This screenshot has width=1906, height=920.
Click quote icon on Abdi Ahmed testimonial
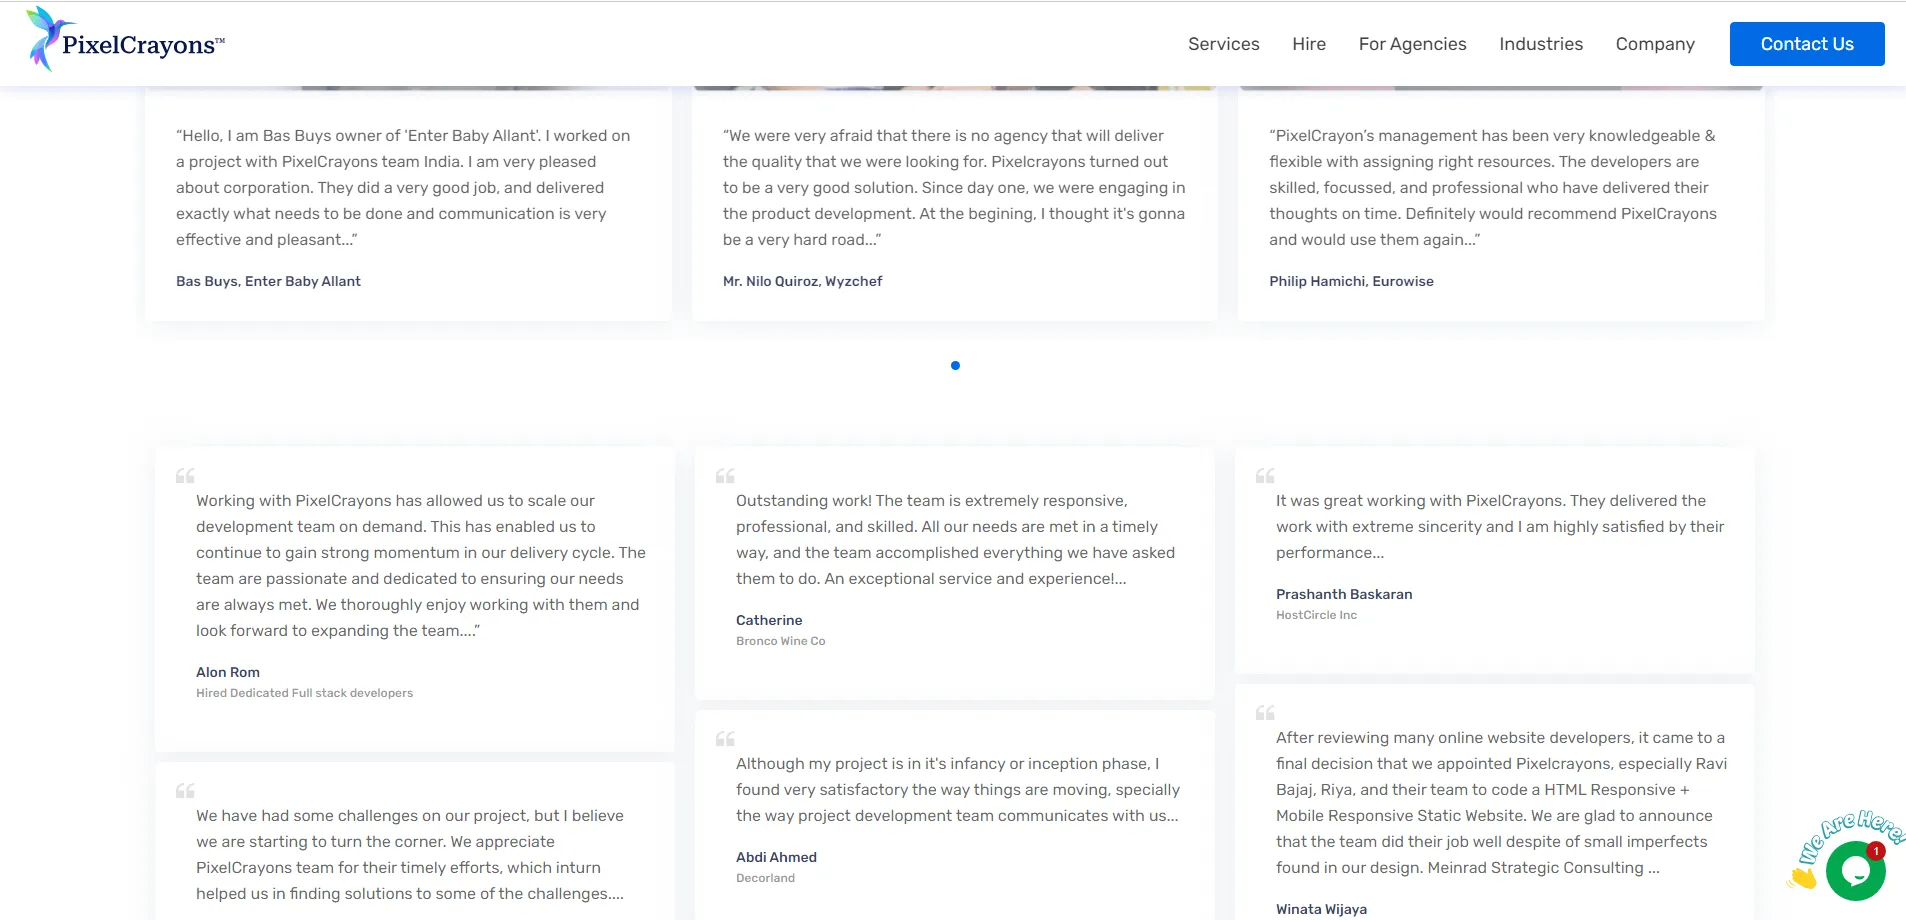725,739
